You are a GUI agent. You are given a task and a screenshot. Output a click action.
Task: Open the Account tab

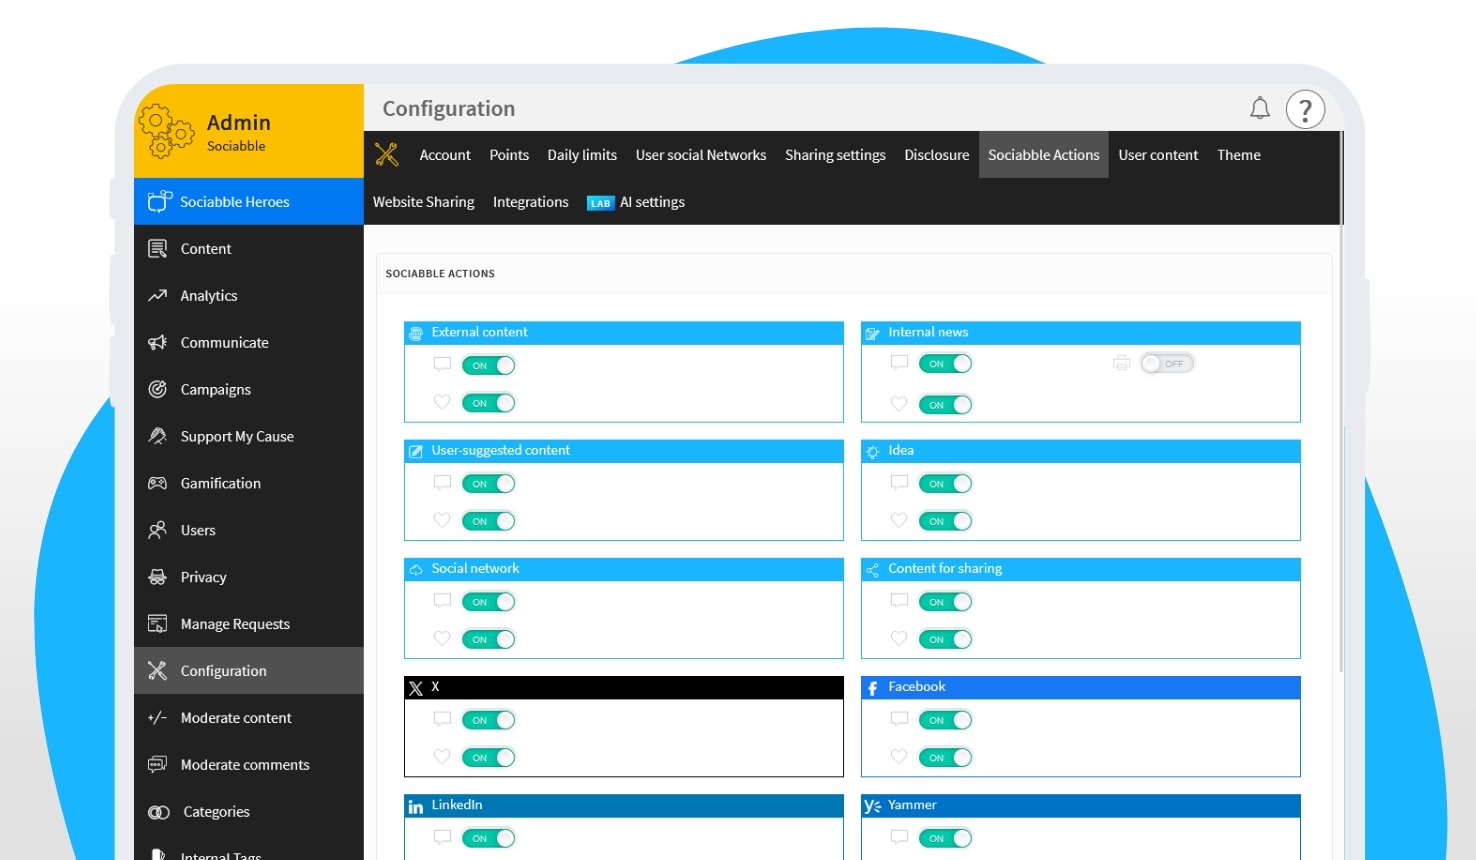[x=445, y=155]
